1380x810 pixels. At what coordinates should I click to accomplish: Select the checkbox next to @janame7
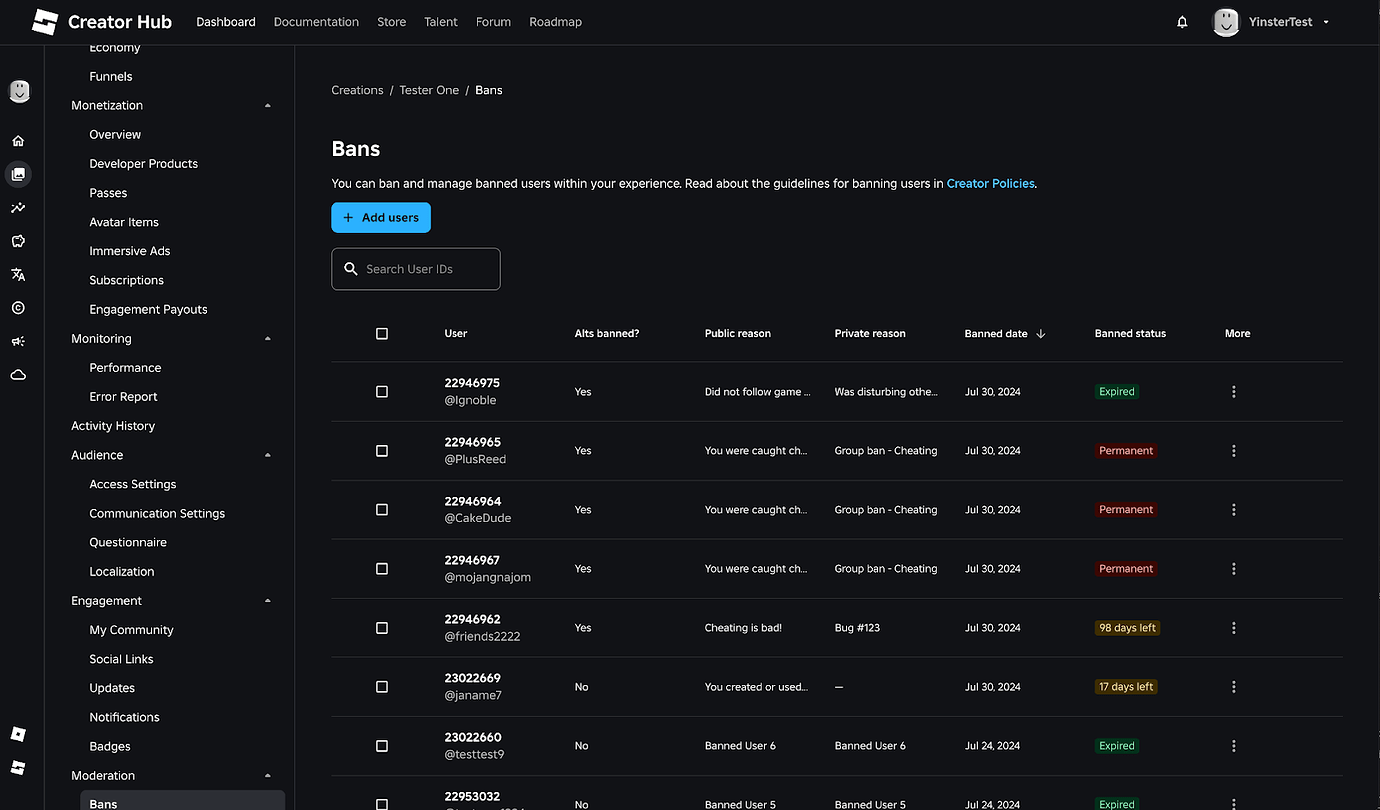click(381, 687)
